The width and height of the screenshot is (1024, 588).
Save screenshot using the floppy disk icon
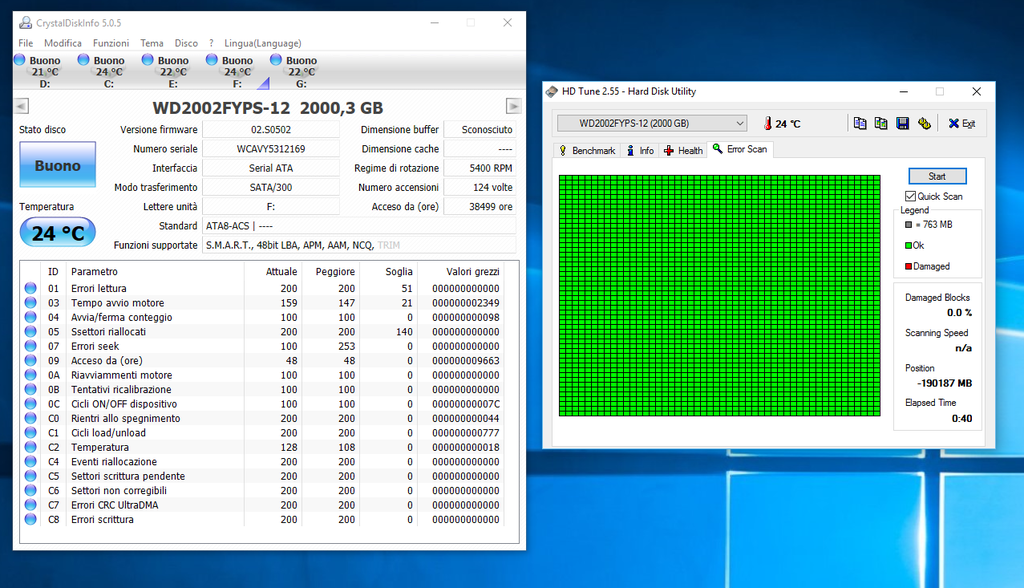click(x=902, y=123)
